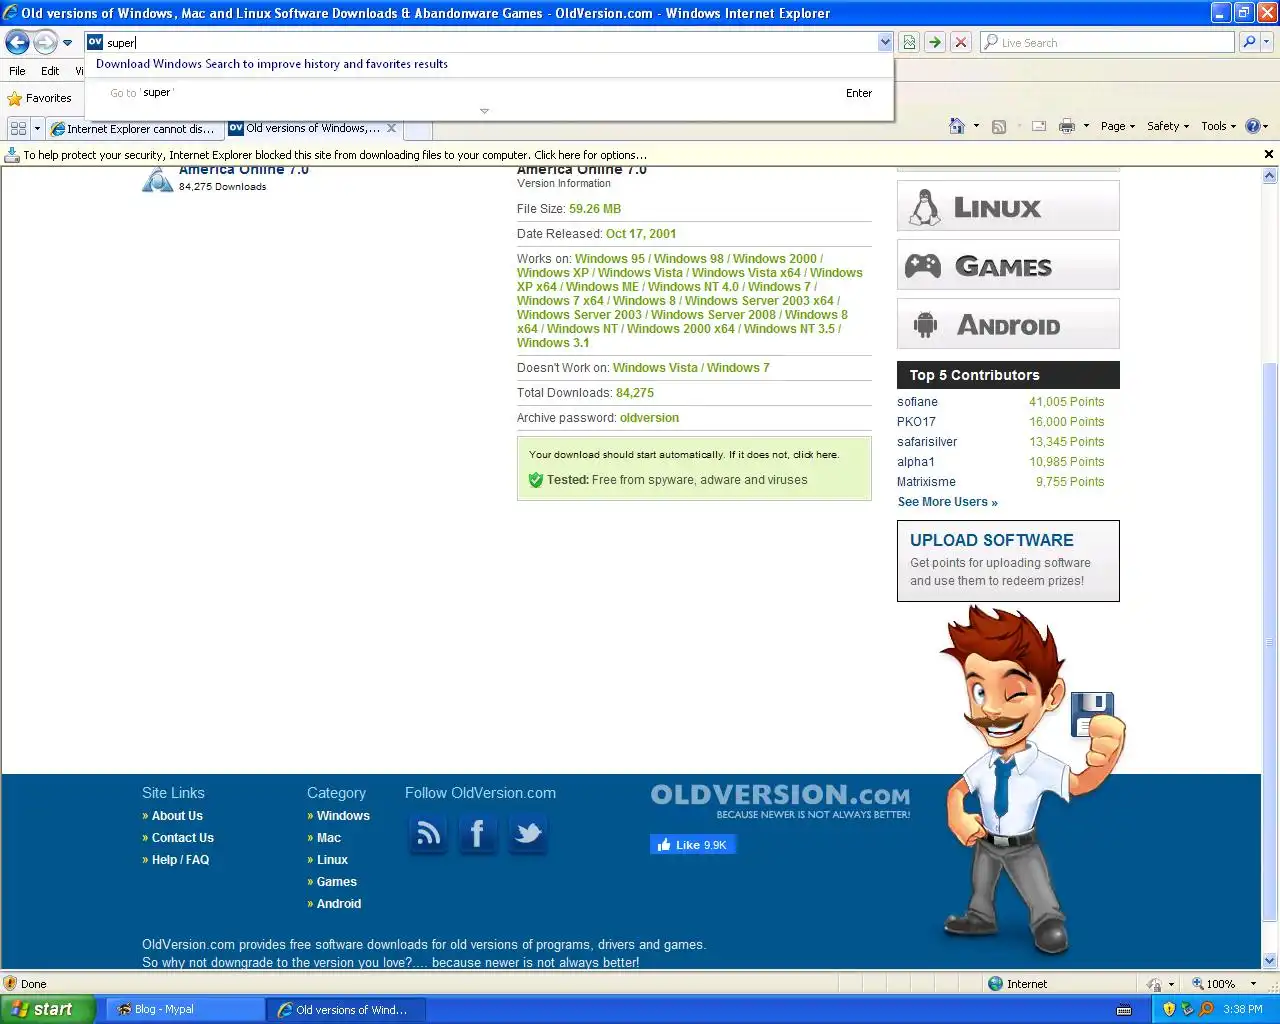Image resolution: width=1280 pixels, height=1024 pixels.
Task: Click the Home page icon
Action: point(957,126)
